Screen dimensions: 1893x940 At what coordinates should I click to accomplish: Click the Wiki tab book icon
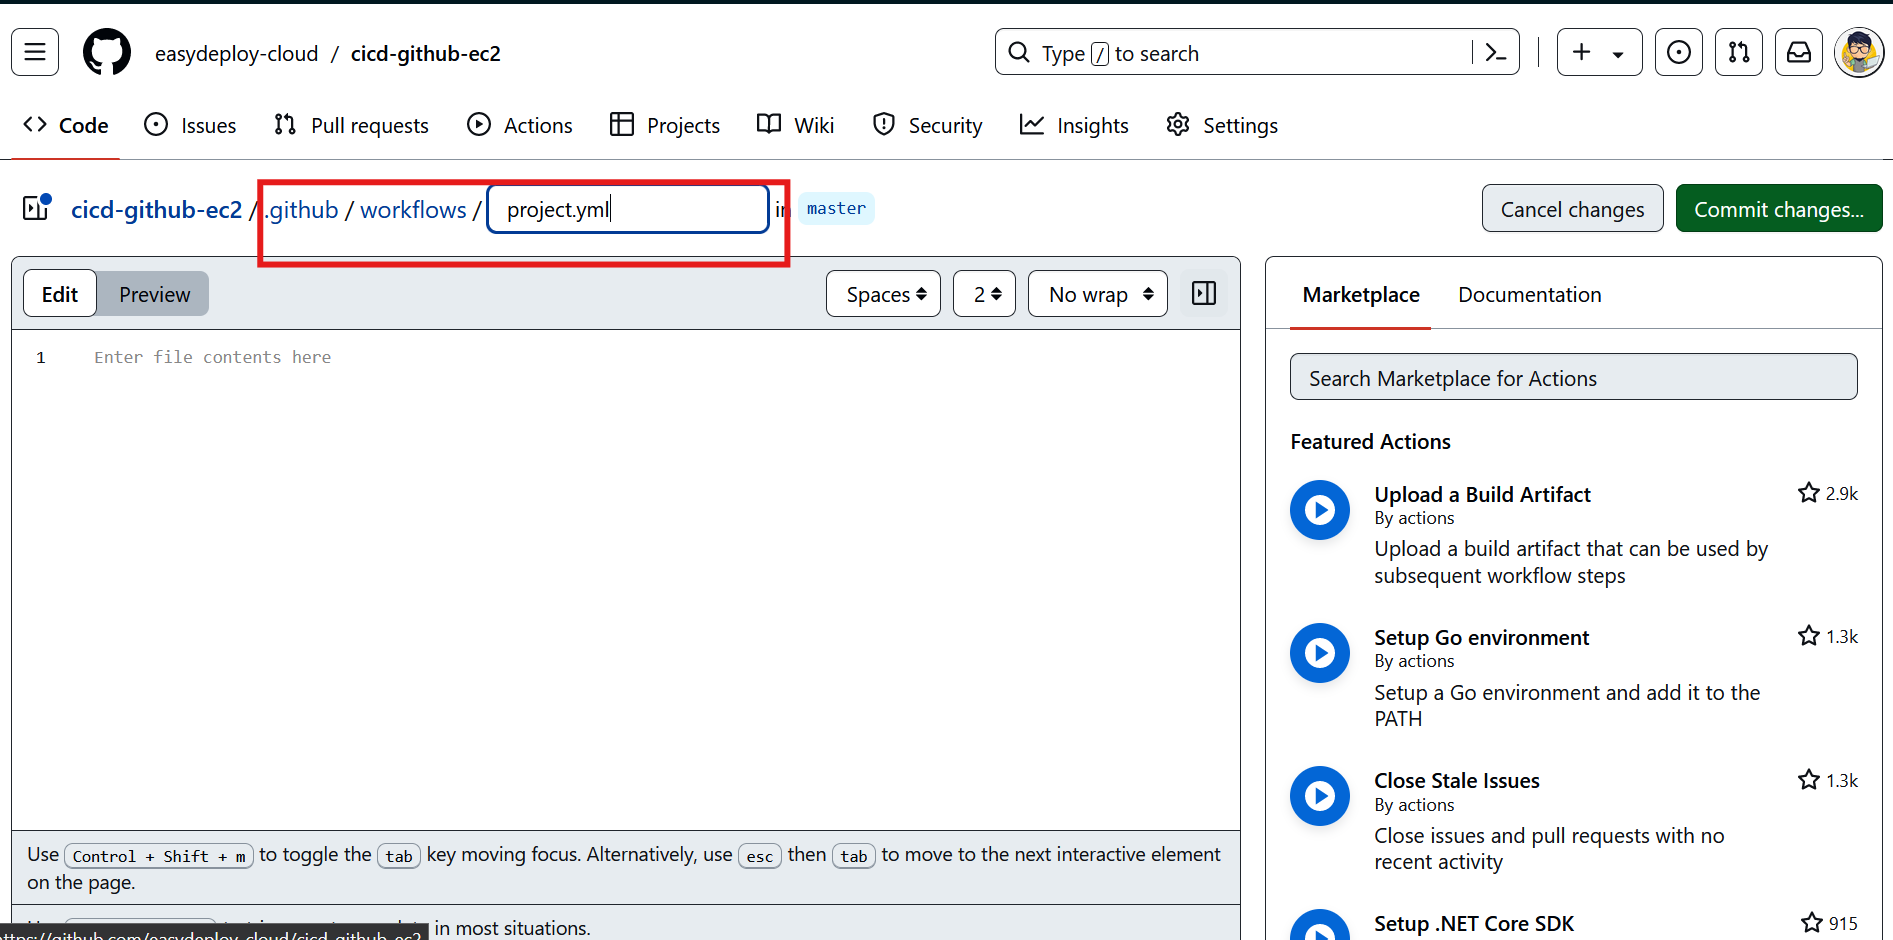click(769, 124)
